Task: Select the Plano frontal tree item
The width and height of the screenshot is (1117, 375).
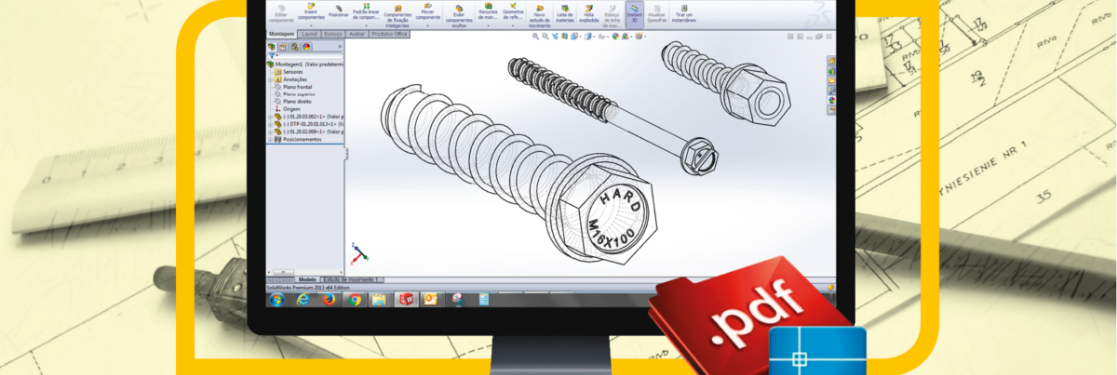Action: pos(298,86)
